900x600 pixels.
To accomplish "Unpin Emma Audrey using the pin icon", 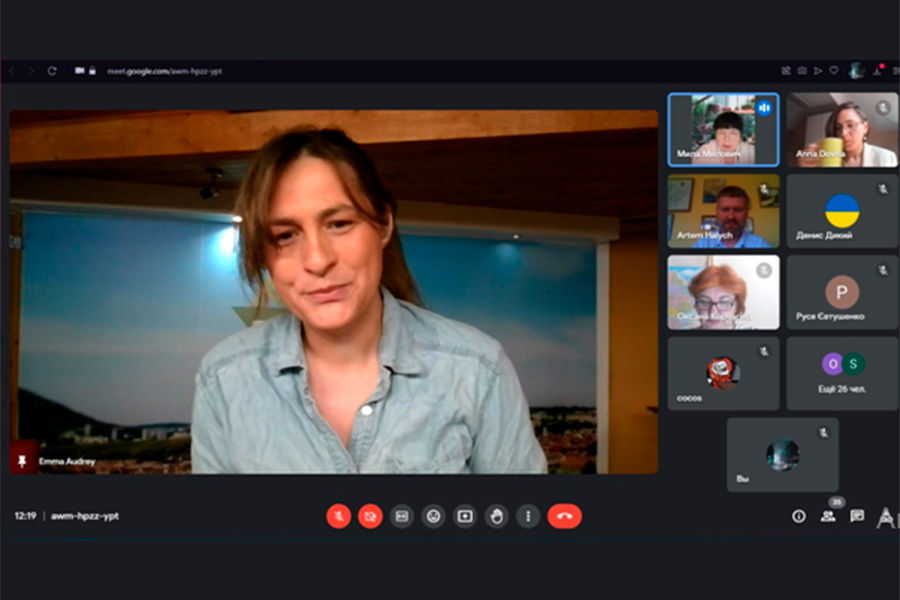I will click(x=23, y=461).
